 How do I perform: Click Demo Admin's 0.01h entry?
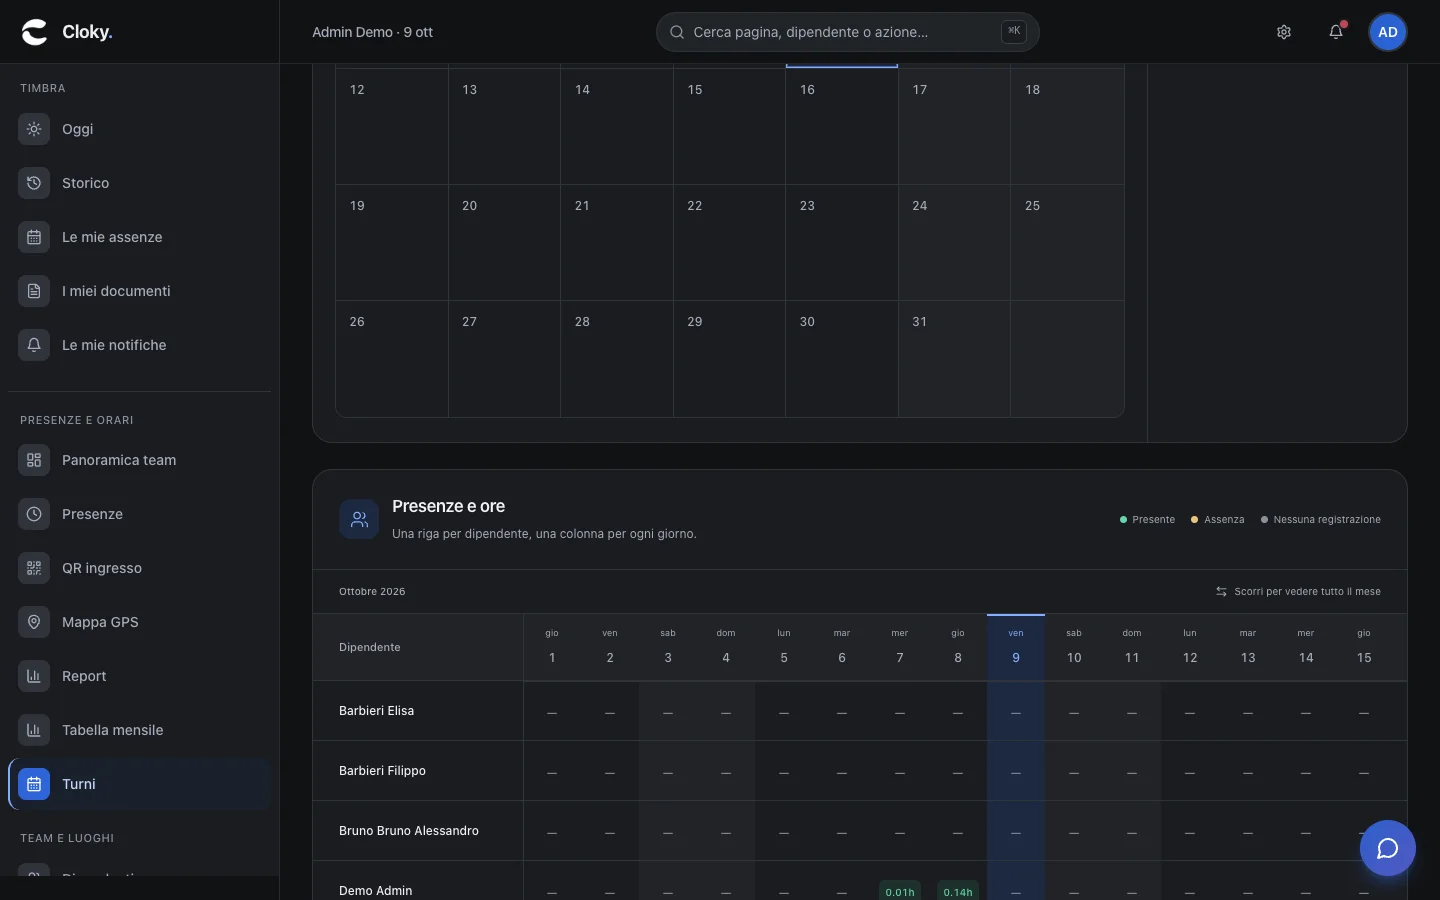click(x=900, y=892)
